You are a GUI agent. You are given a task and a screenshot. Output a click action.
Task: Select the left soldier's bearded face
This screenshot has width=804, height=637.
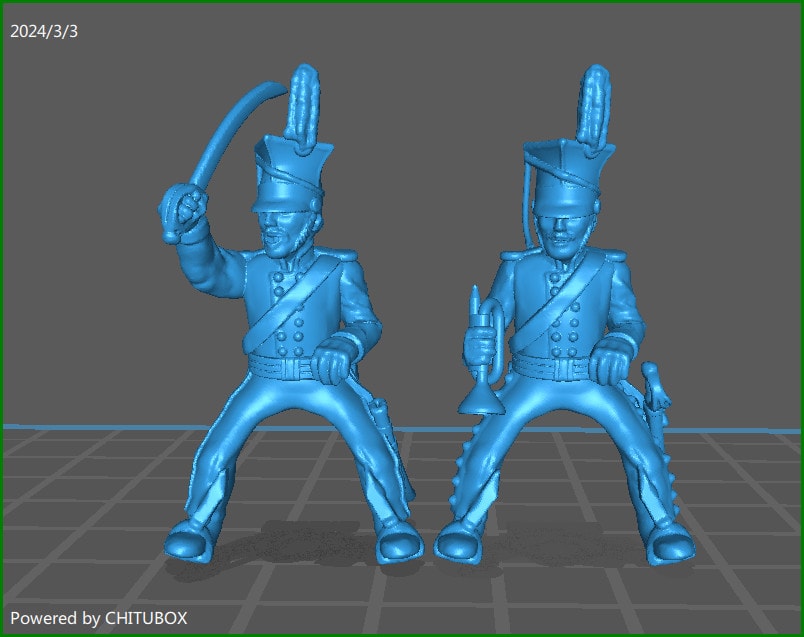point(287,232)
